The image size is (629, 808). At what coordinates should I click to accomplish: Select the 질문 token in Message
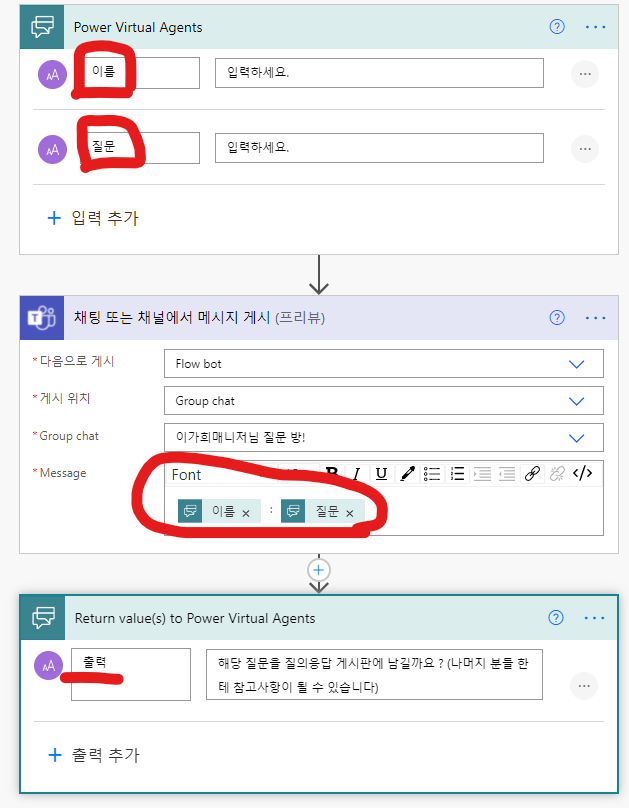click(323, 511)
